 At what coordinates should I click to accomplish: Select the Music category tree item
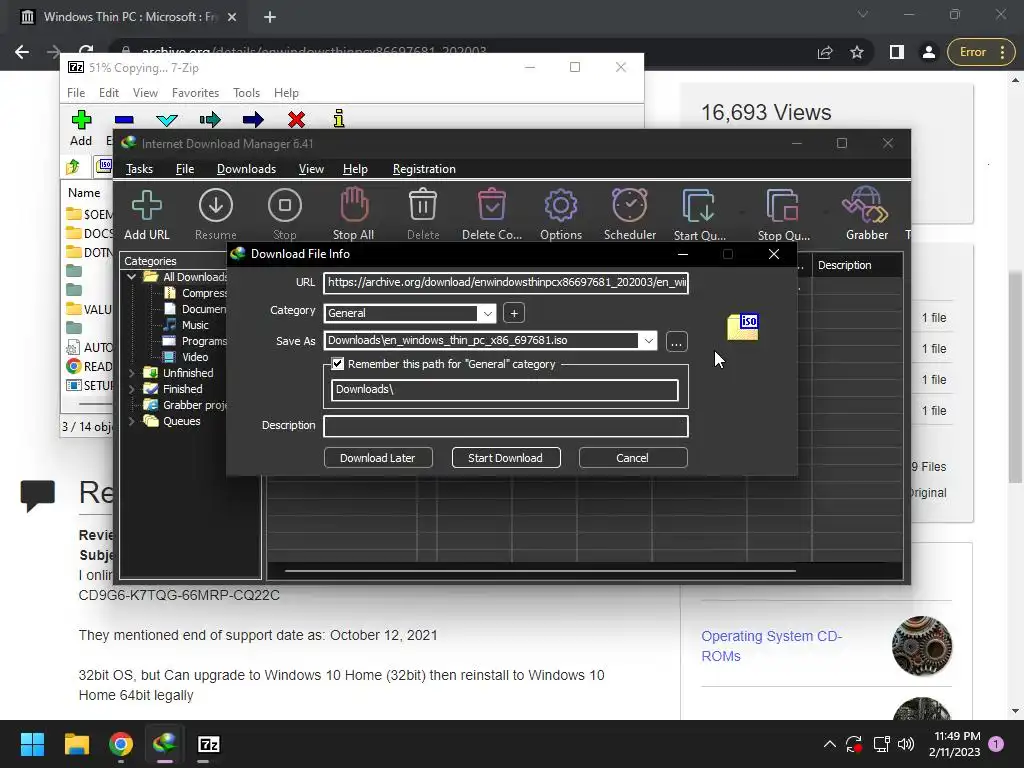(195, 325)
